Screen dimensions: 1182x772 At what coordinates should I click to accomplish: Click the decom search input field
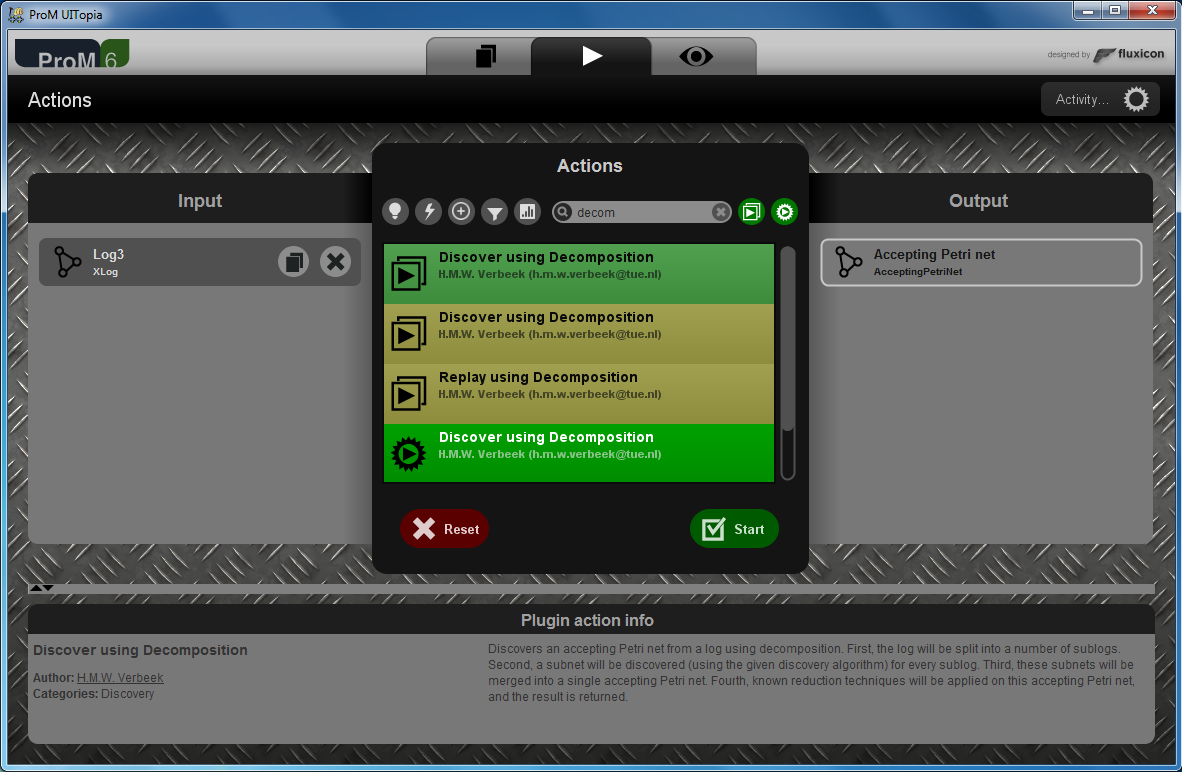[642, 213]
